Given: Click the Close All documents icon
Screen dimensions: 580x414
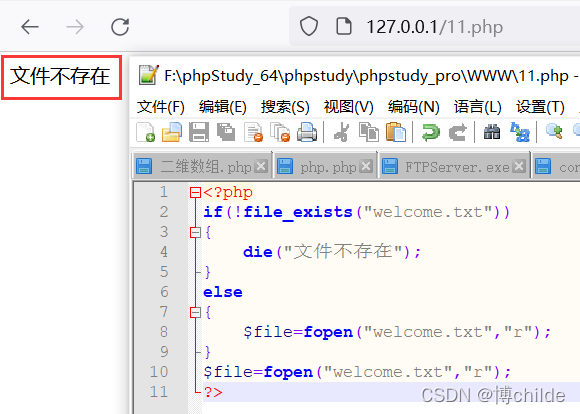Looking at the screenshot, I should coord(280,132).
